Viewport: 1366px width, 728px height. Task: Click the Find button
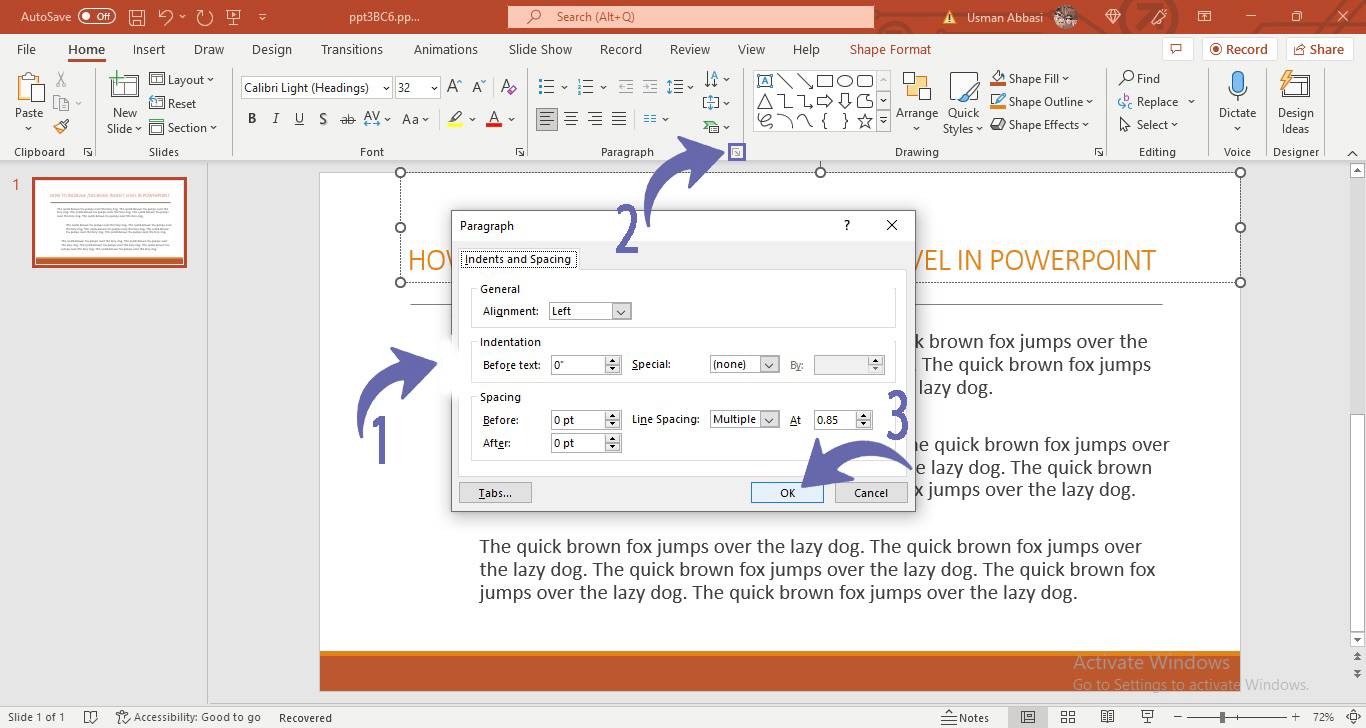click(1140, 78)
